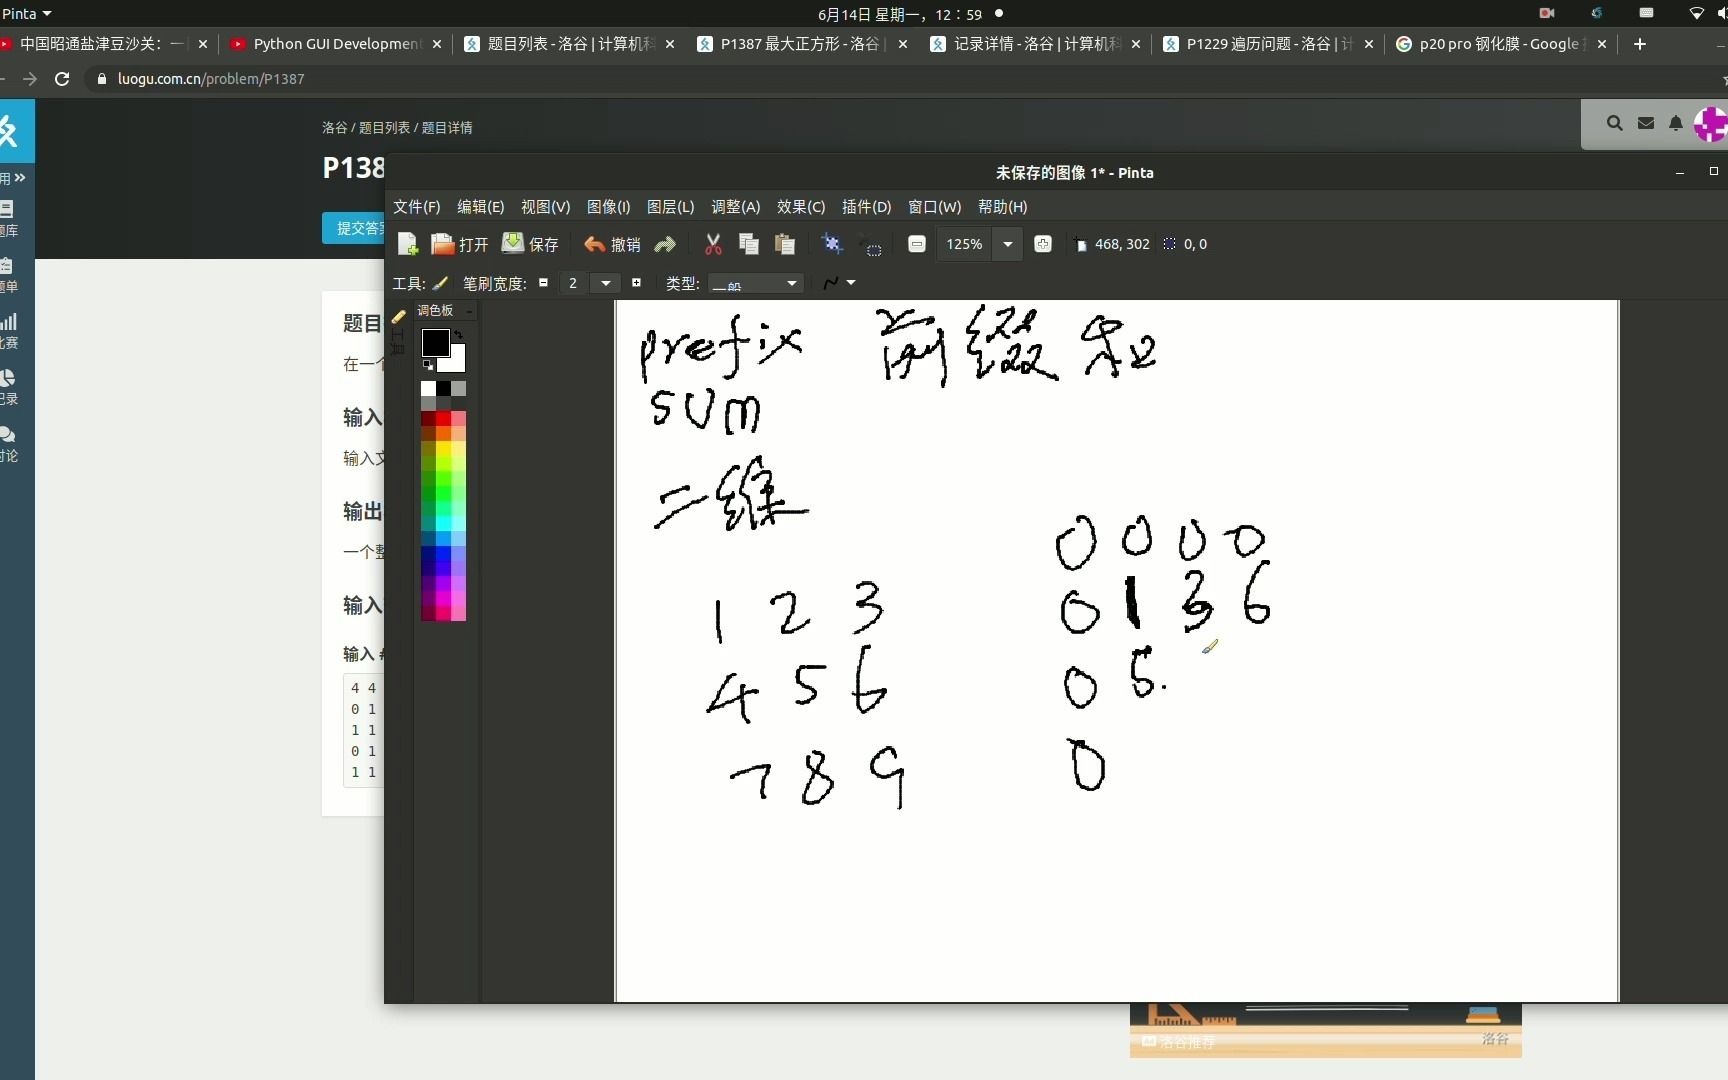
Task: Copy the selection to clipboard
Action: (749, 244)
